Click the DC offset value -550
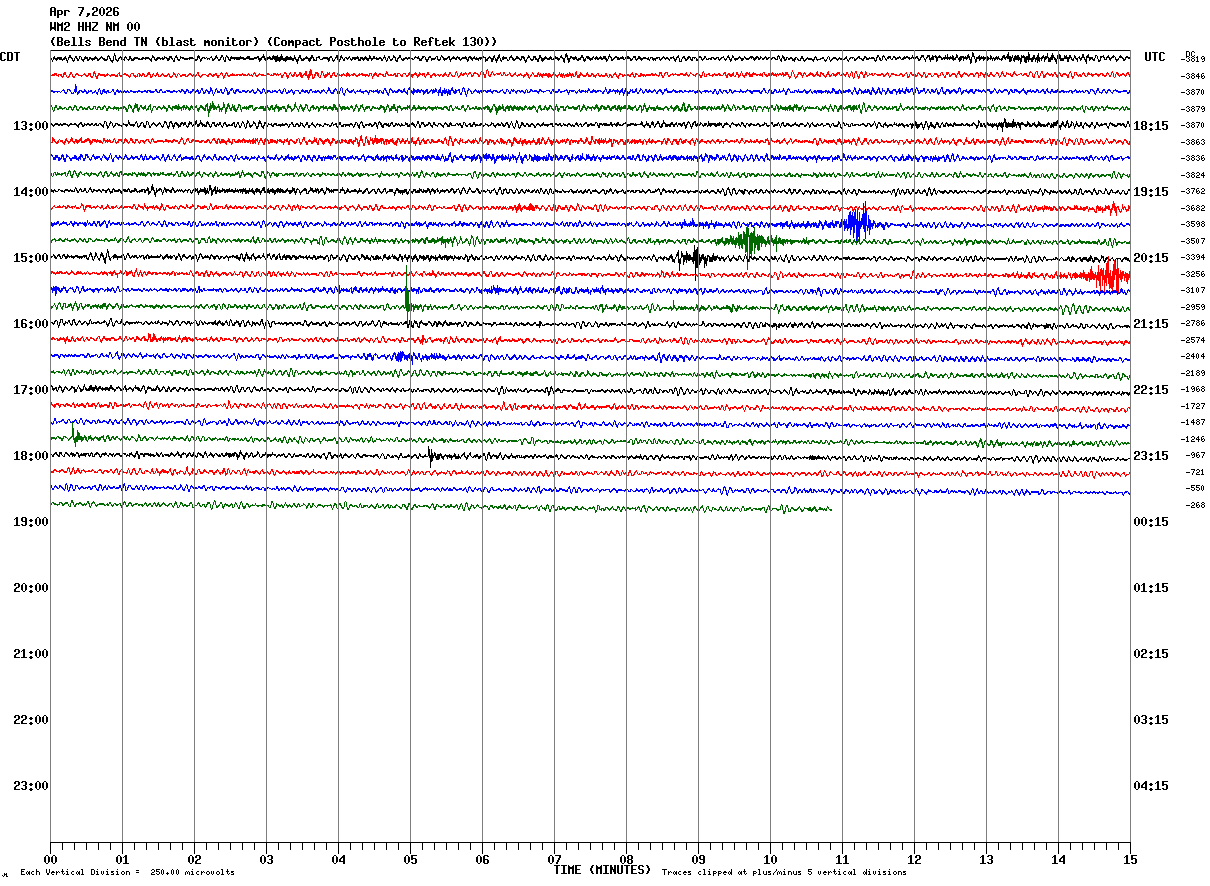Viewport: 1210px width, 886px height. click(x=1196, y=488)
